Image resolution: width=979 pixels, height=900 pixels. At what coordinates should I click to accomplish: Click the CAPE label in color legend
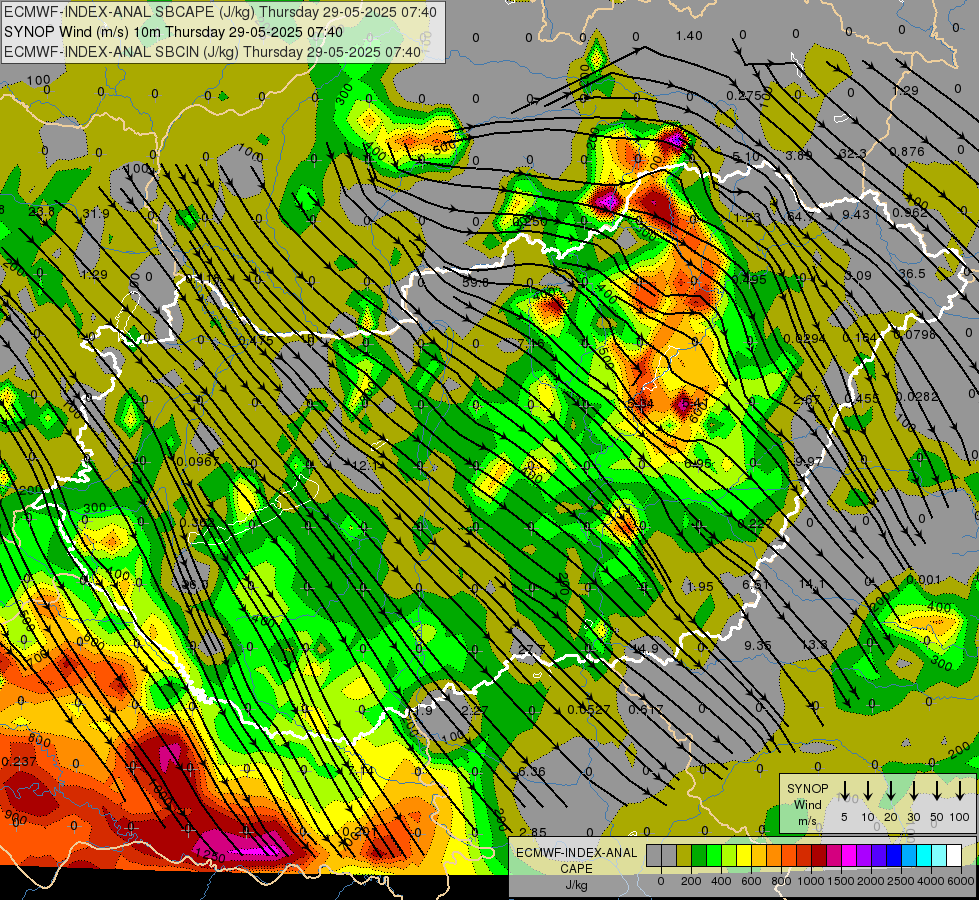tap(576, 869)
